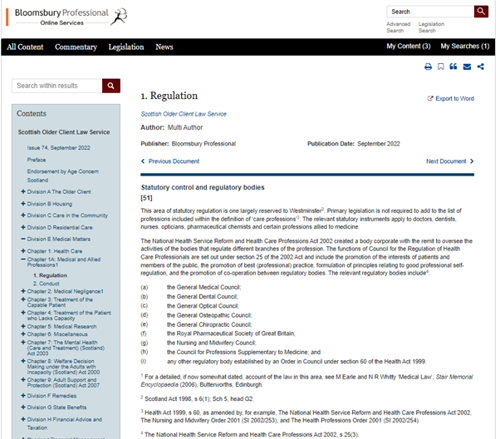Expand Chapter 1: Health Care

(x=23, y=251)
